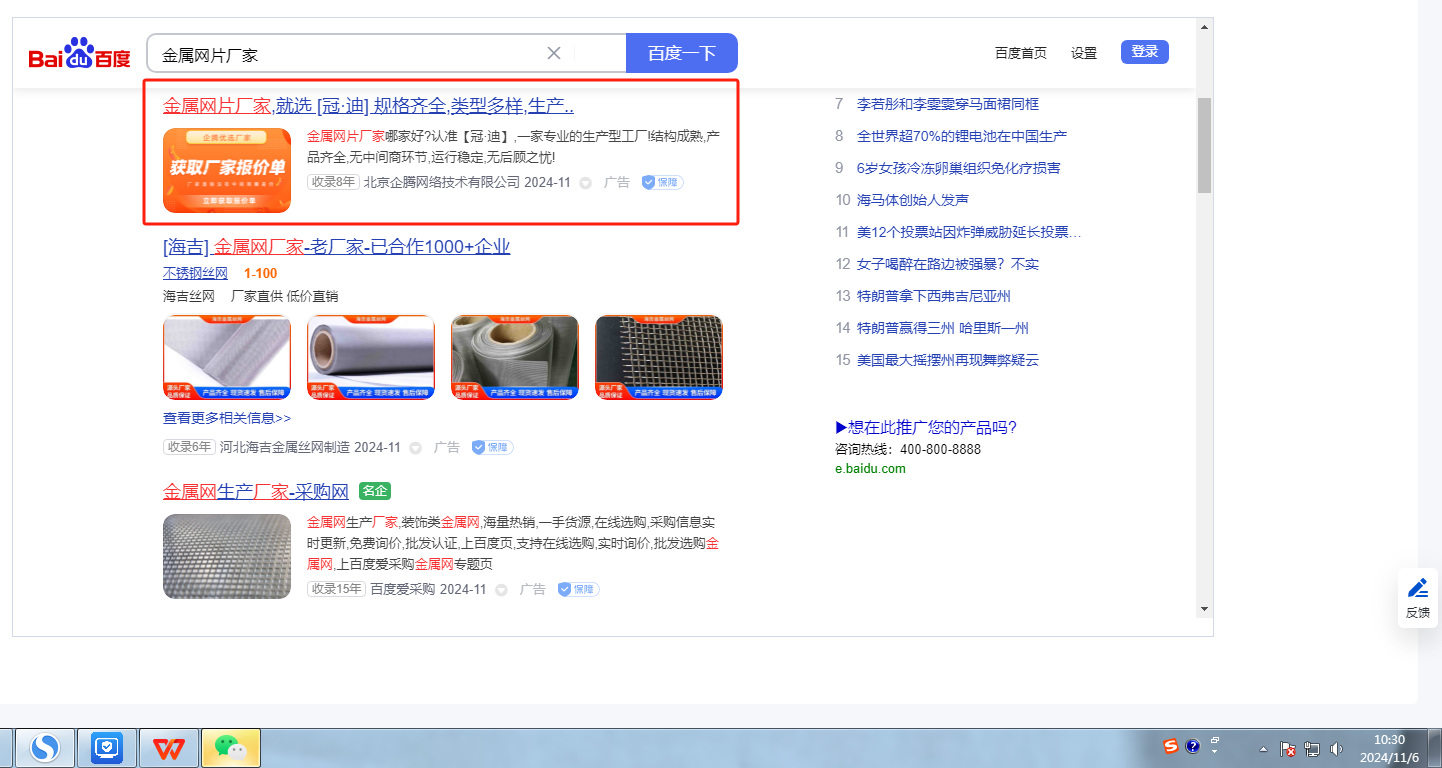This screenshot has width=1442, height=768.
Task: Click the page scrollbar thumb
Action: click(x=1204, y=145)
